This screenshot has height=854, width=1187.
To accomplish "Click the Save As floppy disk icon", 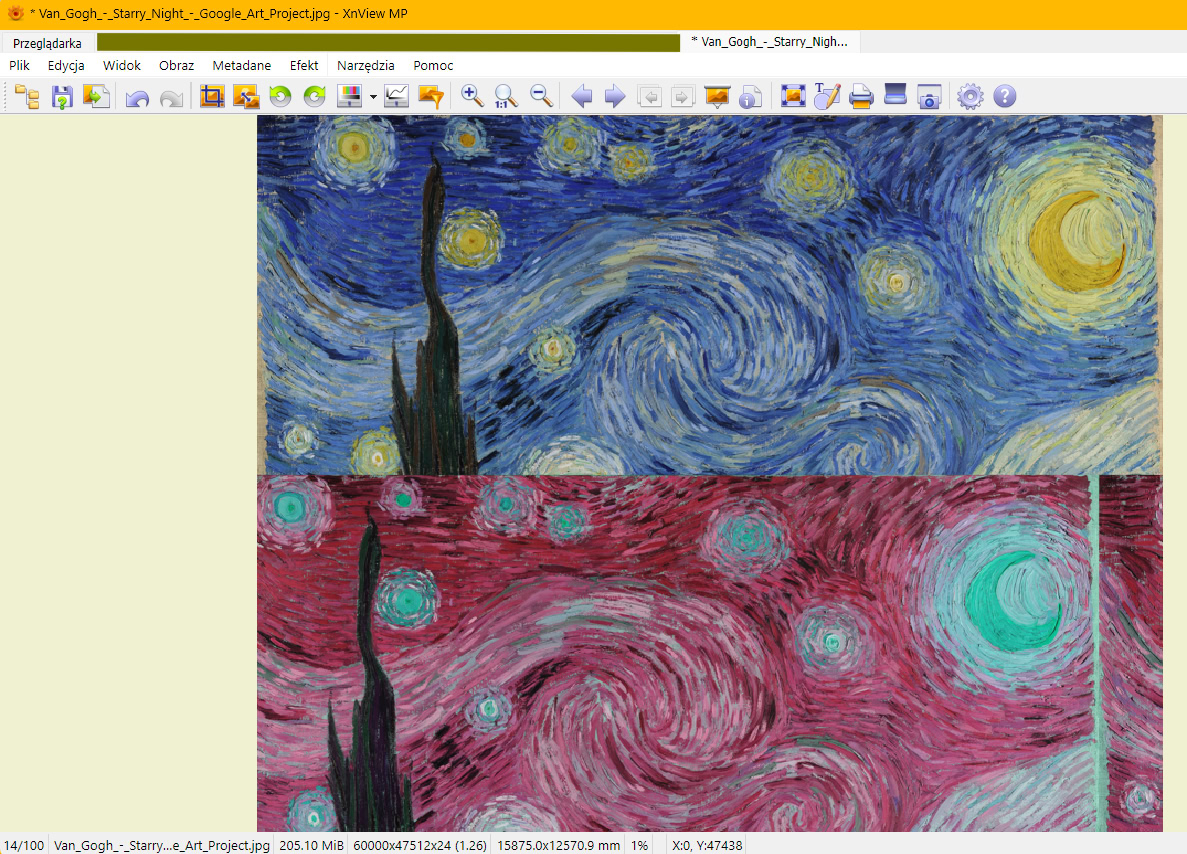I will [x=62, y=97].
